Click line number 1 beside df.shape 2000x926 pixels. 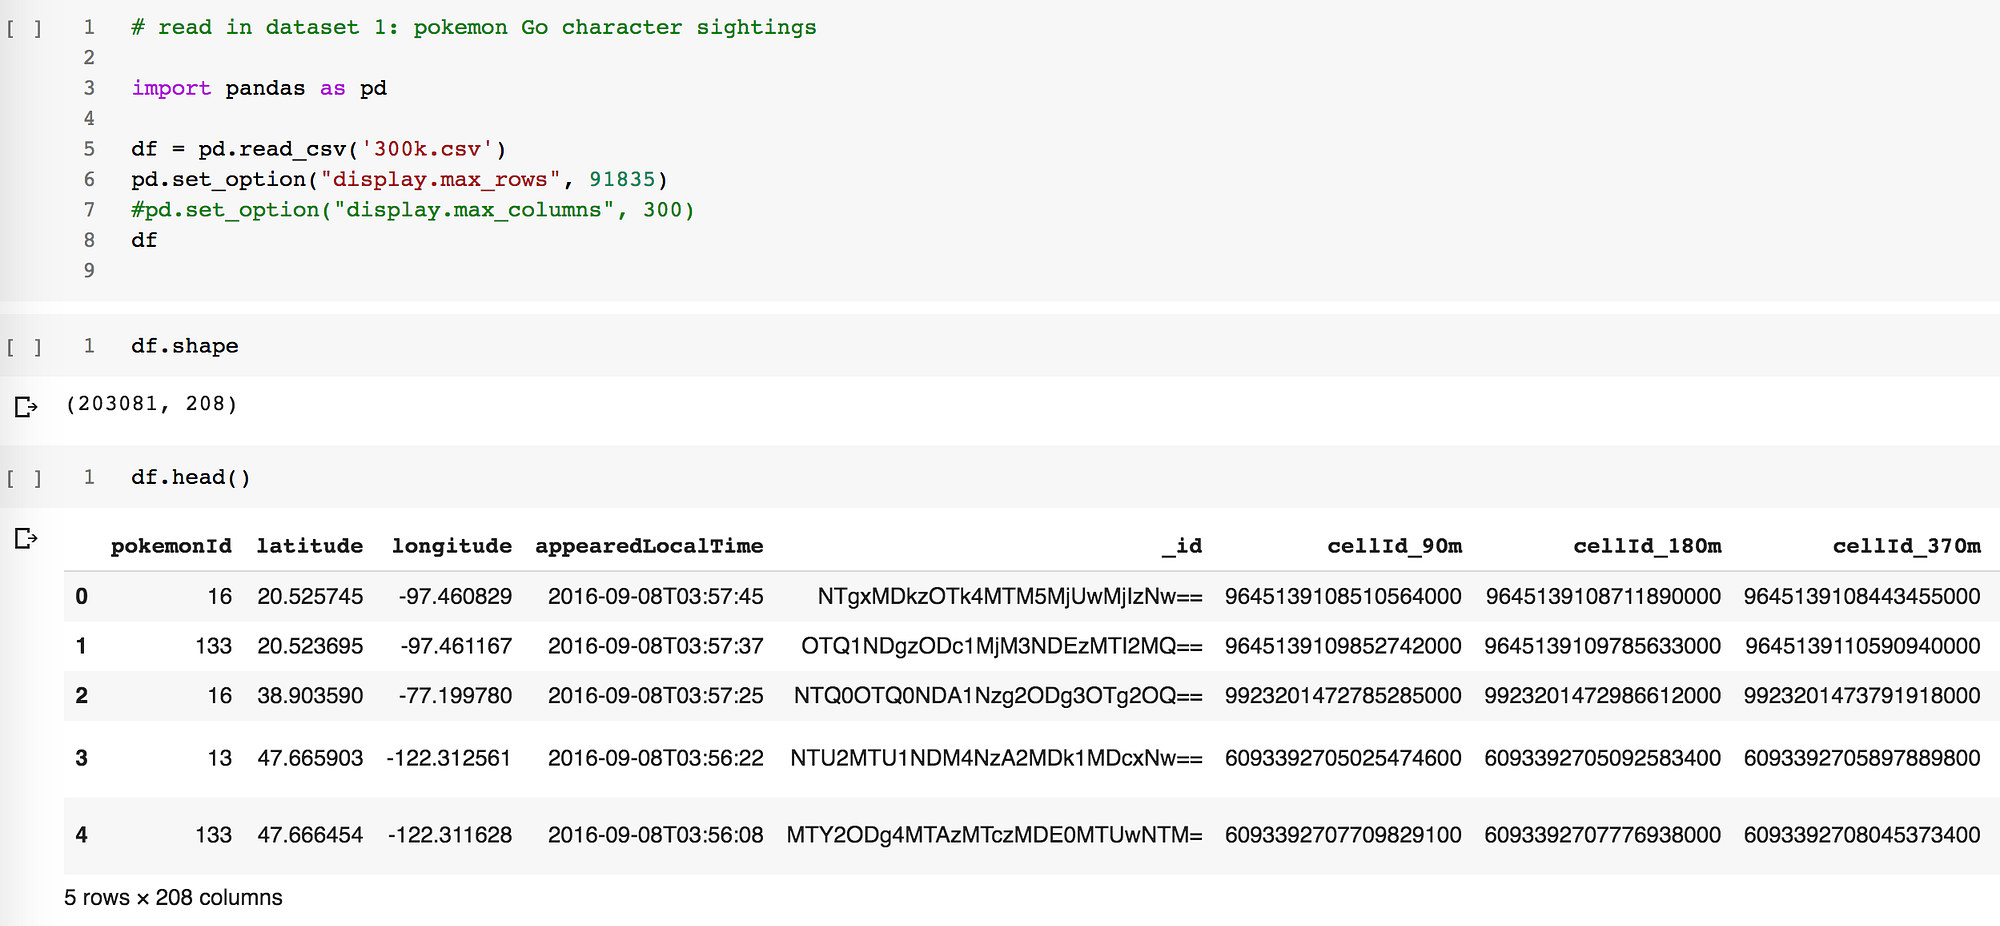pos(88,346)
